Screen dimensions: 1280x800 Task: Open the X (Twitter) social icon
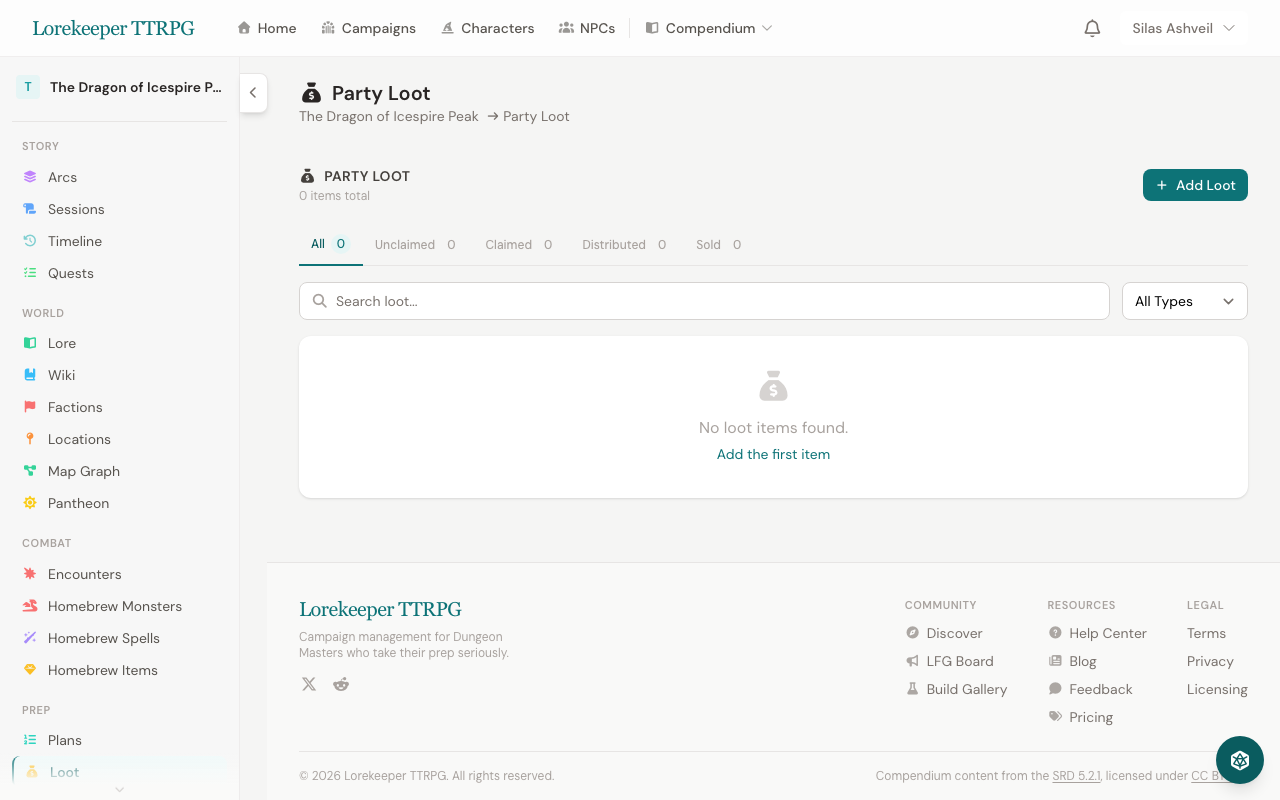(309, 684)
